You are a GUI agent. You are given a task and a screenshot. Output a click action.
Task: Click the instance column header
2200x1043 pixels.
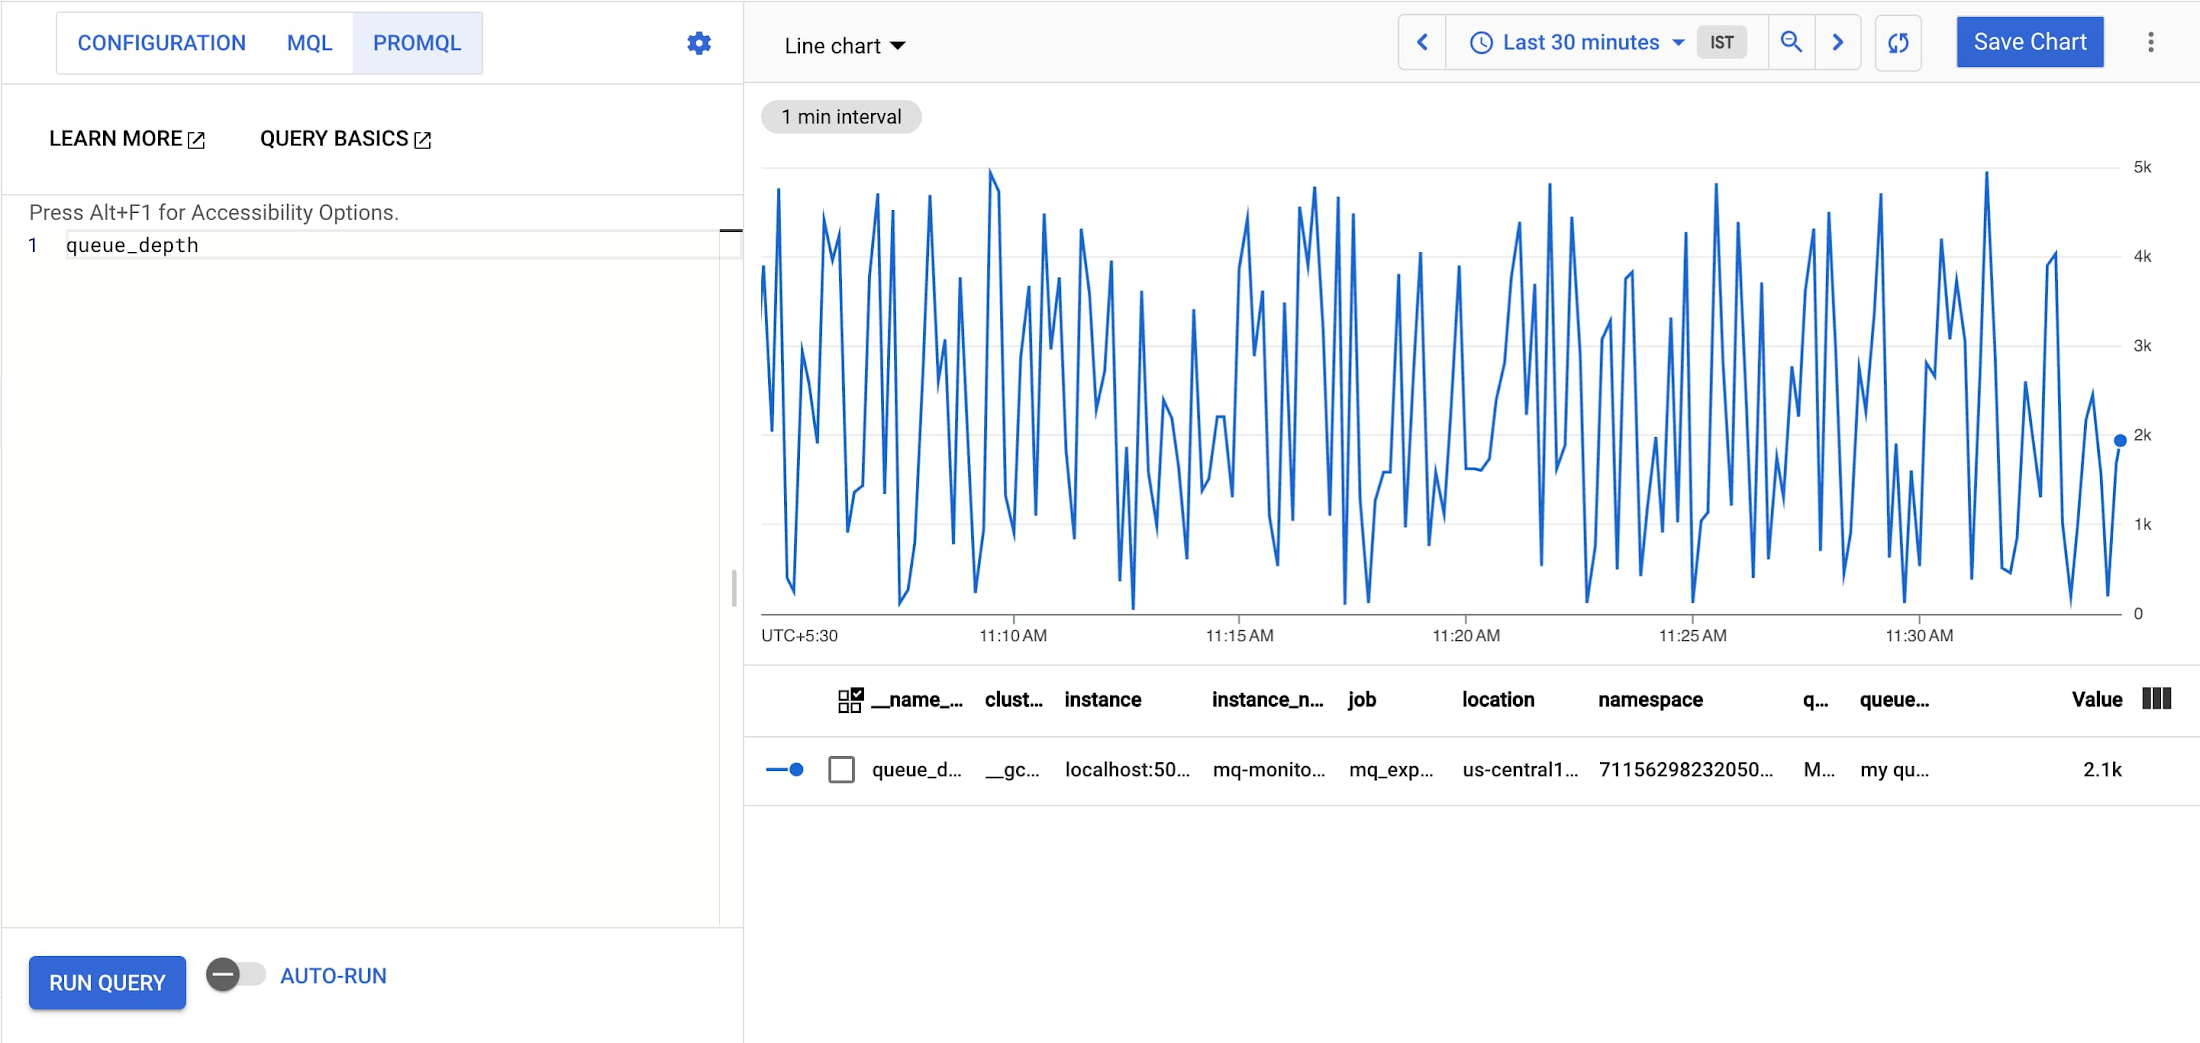[1102, 700]
